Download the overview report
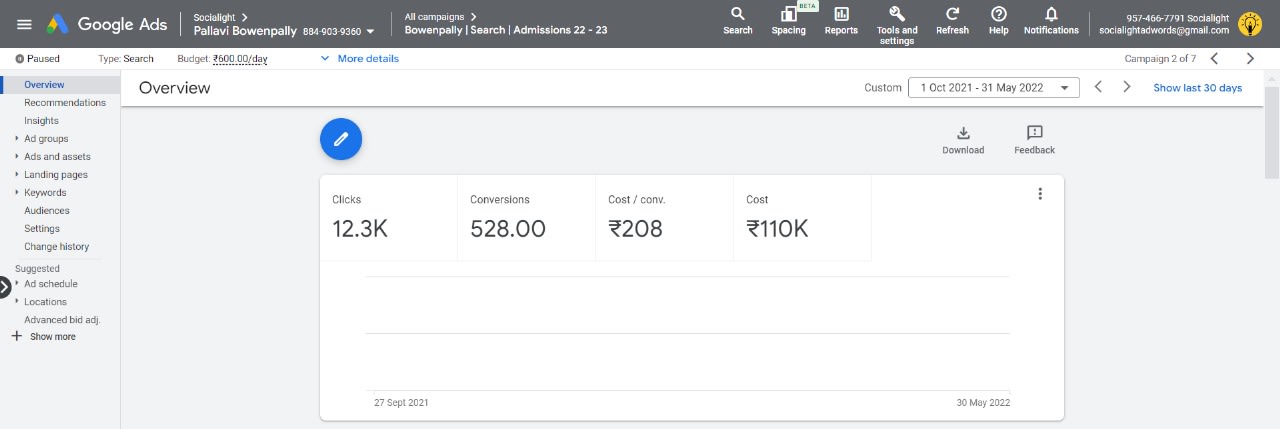 (963, 133)
